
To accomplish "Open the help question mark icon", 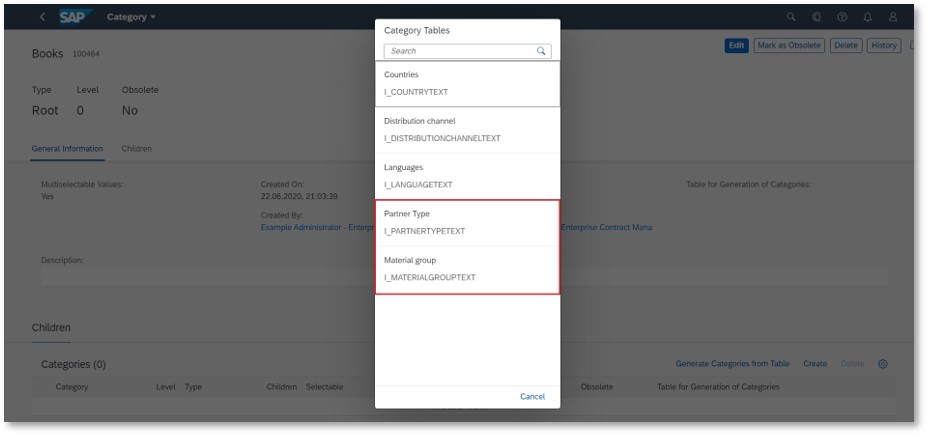I will 842,17.
